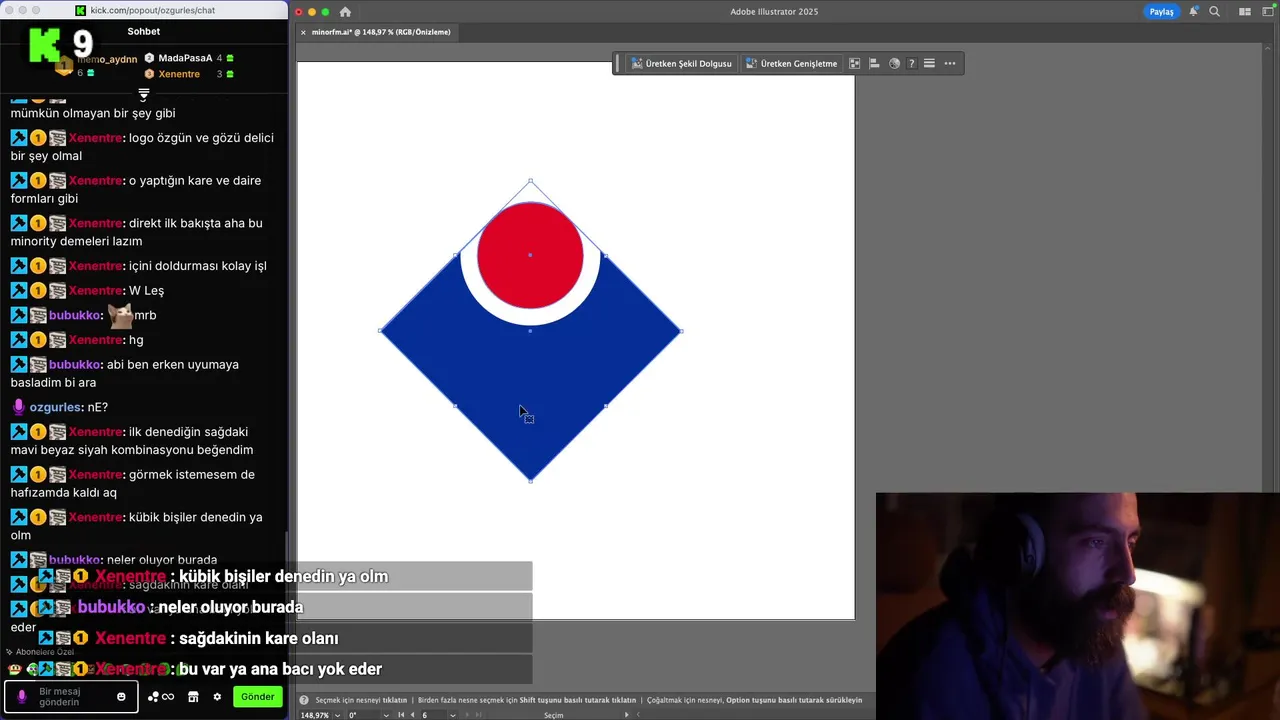Click the Seçim status bar play arrow

point(627,715)
